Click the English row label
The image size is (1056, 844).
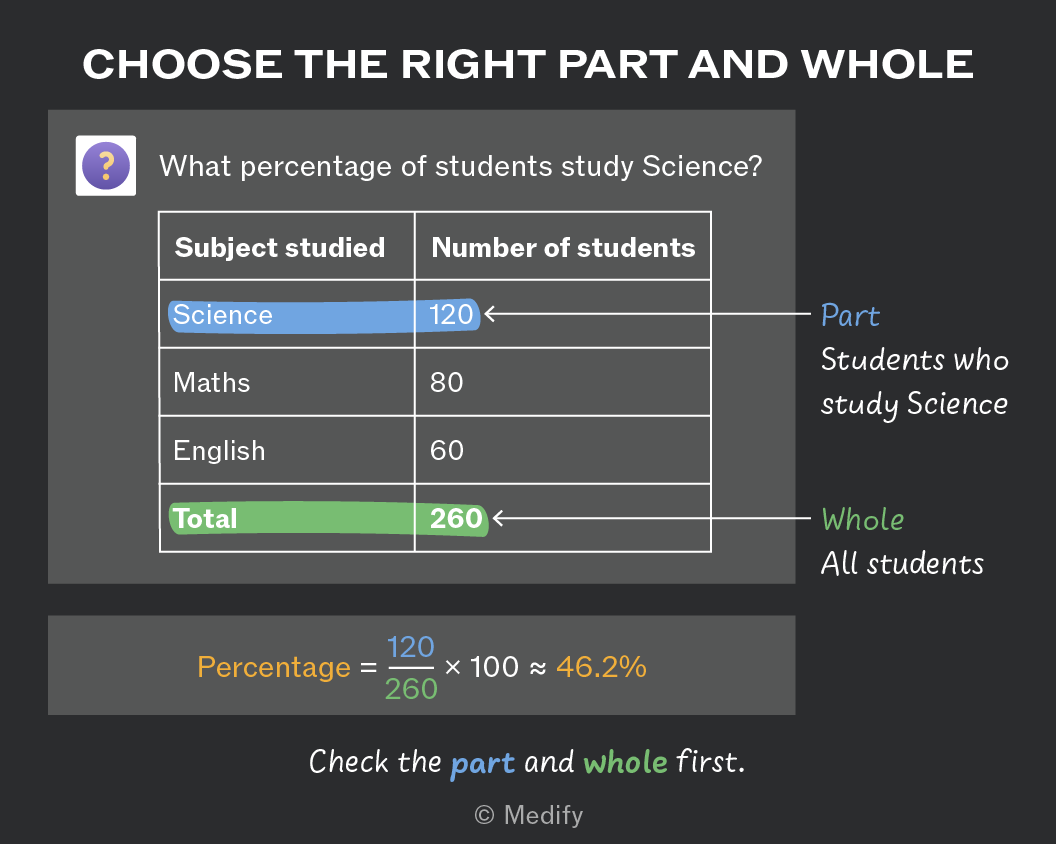(x=219, y=451)
